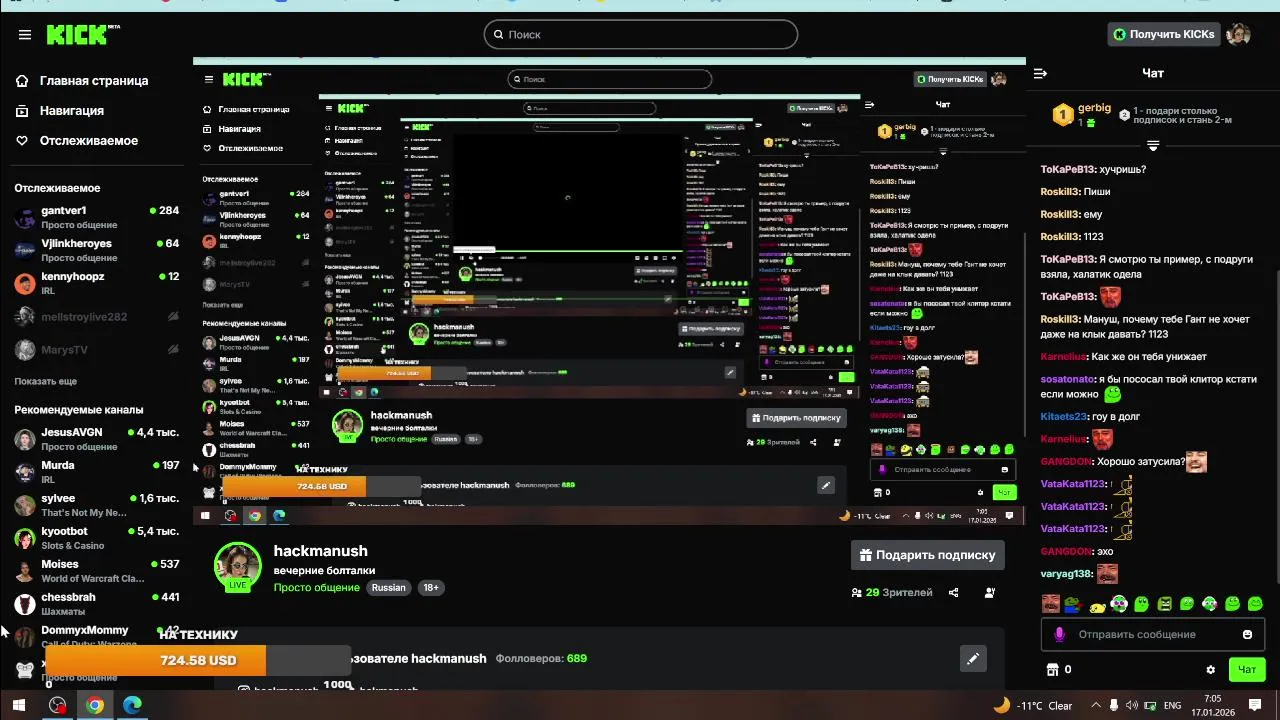
Task: Open followed channel Vjlinkheroyes
Action: point(96,250)
